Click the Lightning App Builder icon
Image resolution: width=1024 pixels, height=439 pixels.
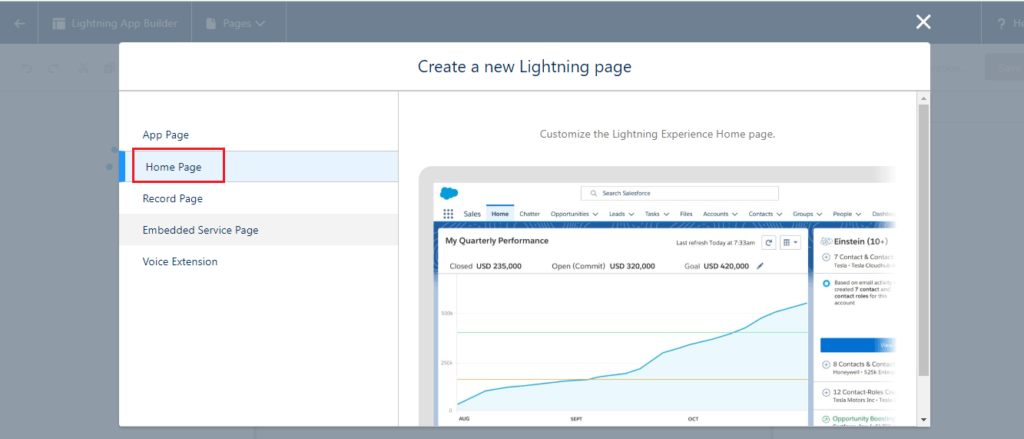[59, 22]
